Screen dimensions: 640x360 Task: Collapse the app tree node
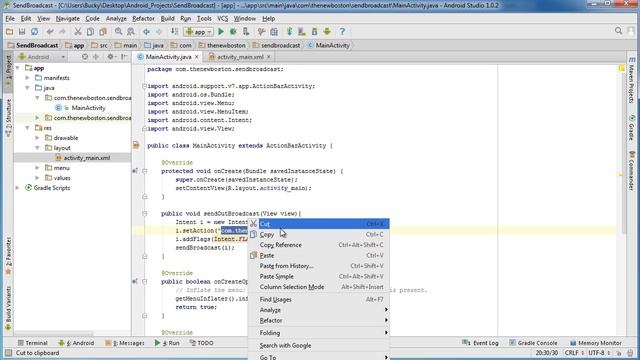(x=18, y=68)
